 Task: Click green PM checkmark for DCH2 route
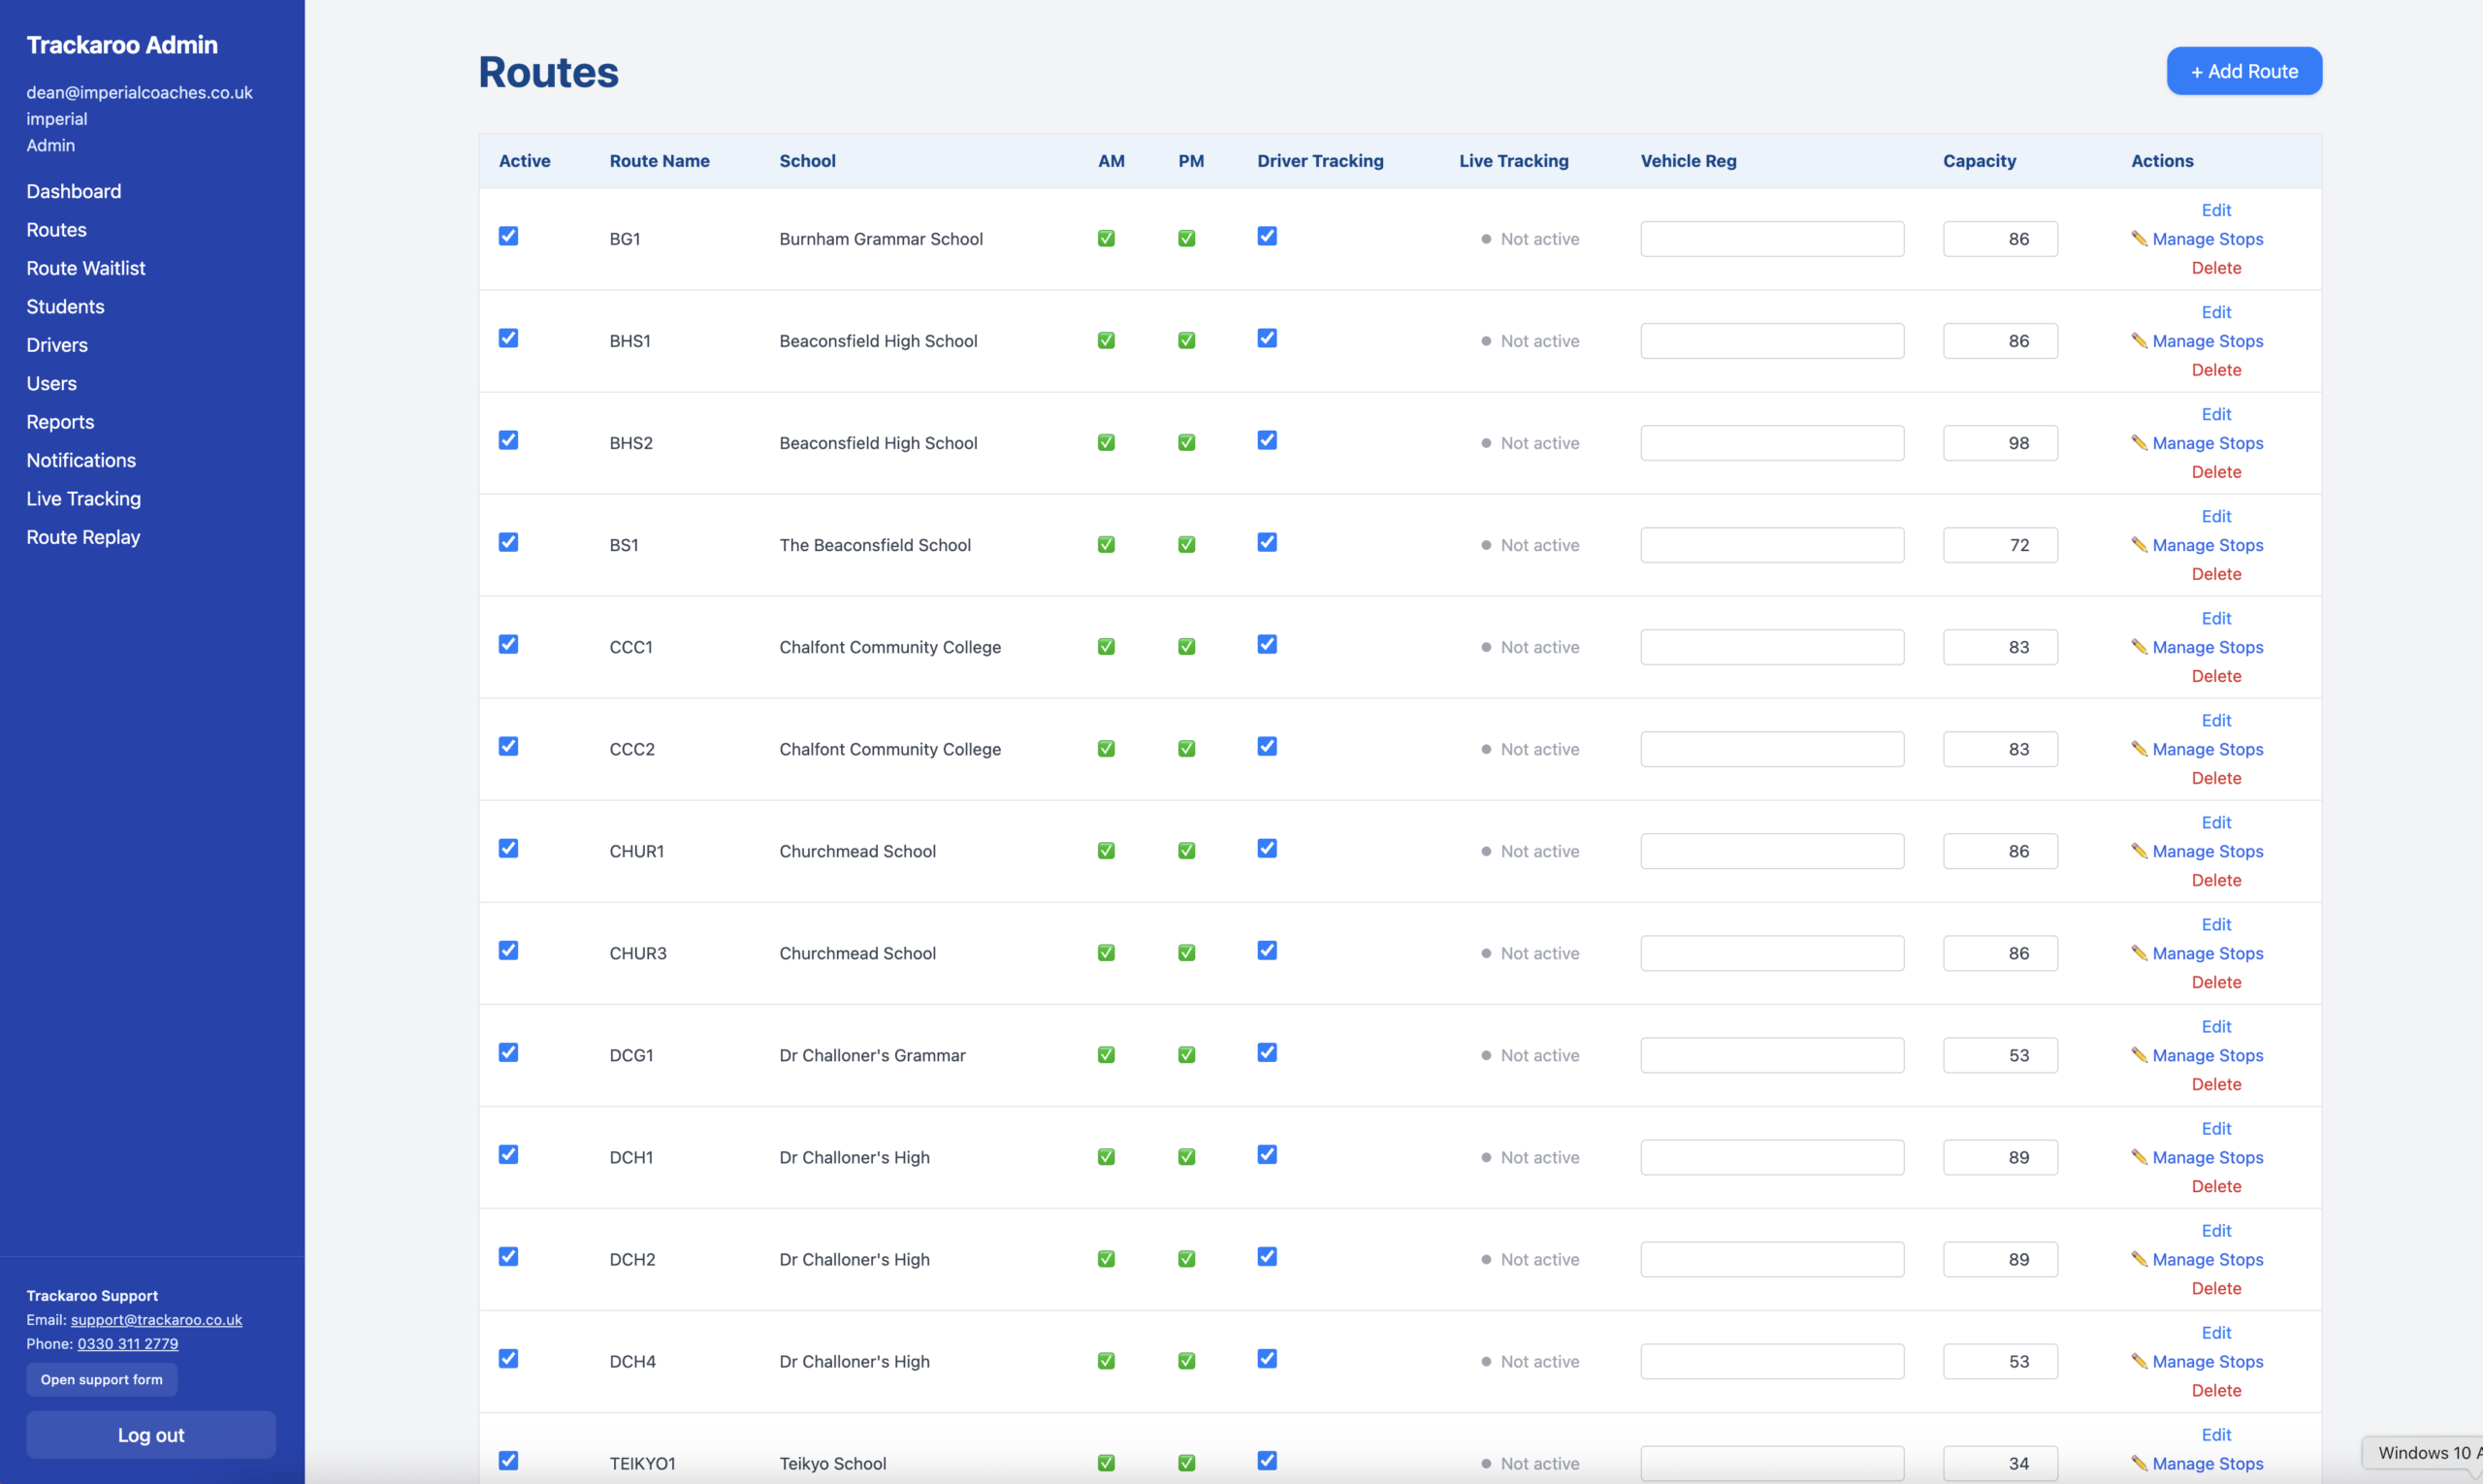[x=1186, y=1259]
